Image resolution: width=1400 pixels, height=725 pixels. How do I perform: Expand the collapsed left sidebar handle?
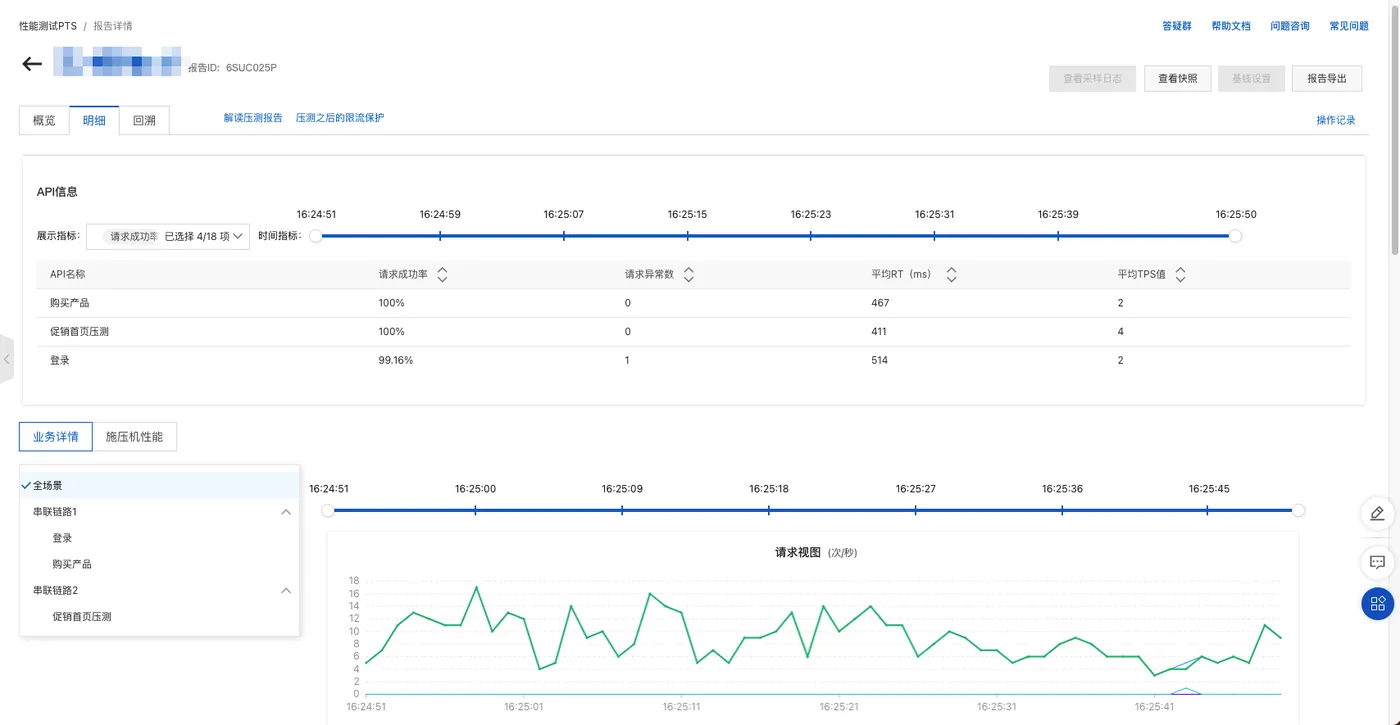pos(6,359)
